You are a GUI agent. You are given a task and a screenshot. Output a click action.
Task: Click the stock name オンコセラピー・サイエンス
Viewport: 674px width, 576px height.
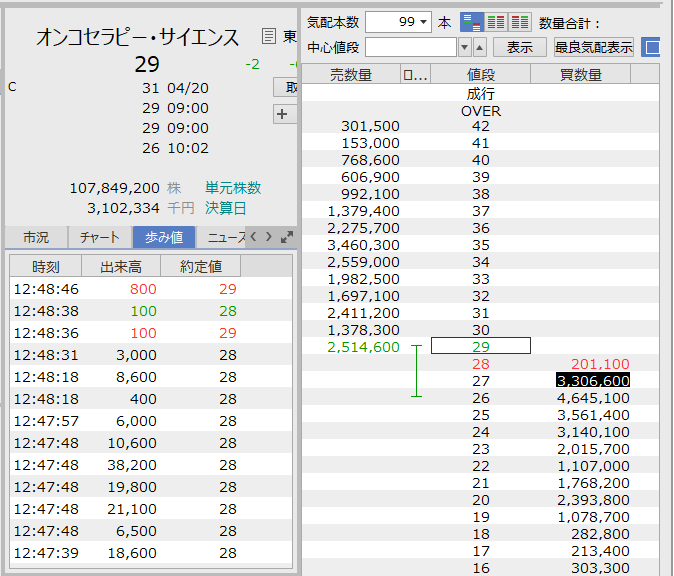click(137, 37)
